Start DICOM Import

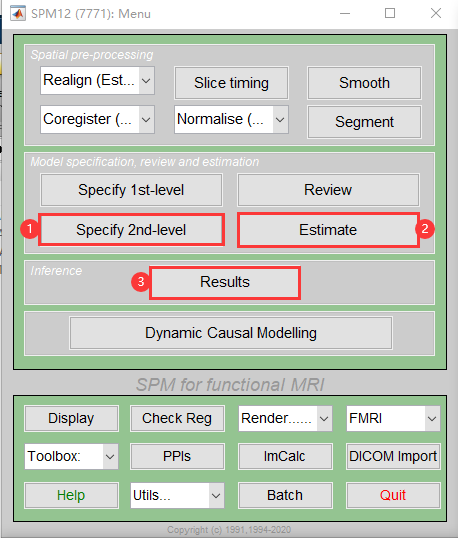tap(393, 456)
